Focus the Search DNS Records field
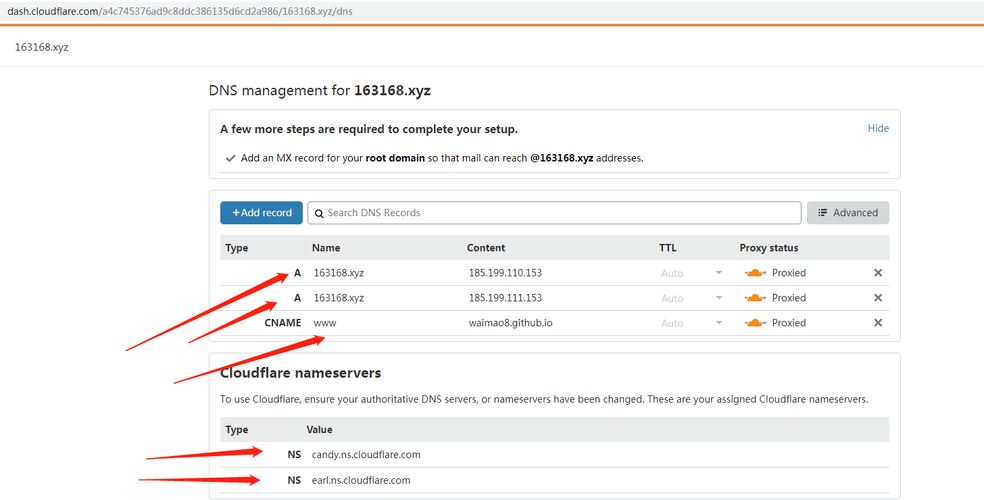The image size is (984, 500). [x=554, y=213]
